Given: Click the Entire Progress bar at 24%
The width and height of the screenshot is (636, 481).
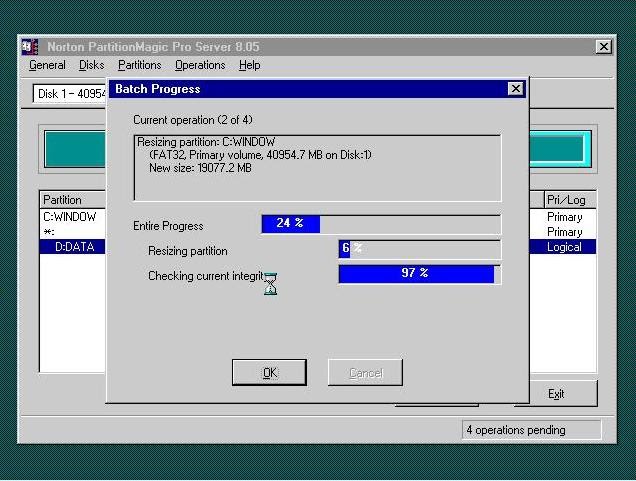Looking at the screenshot, I should point(381,224).
